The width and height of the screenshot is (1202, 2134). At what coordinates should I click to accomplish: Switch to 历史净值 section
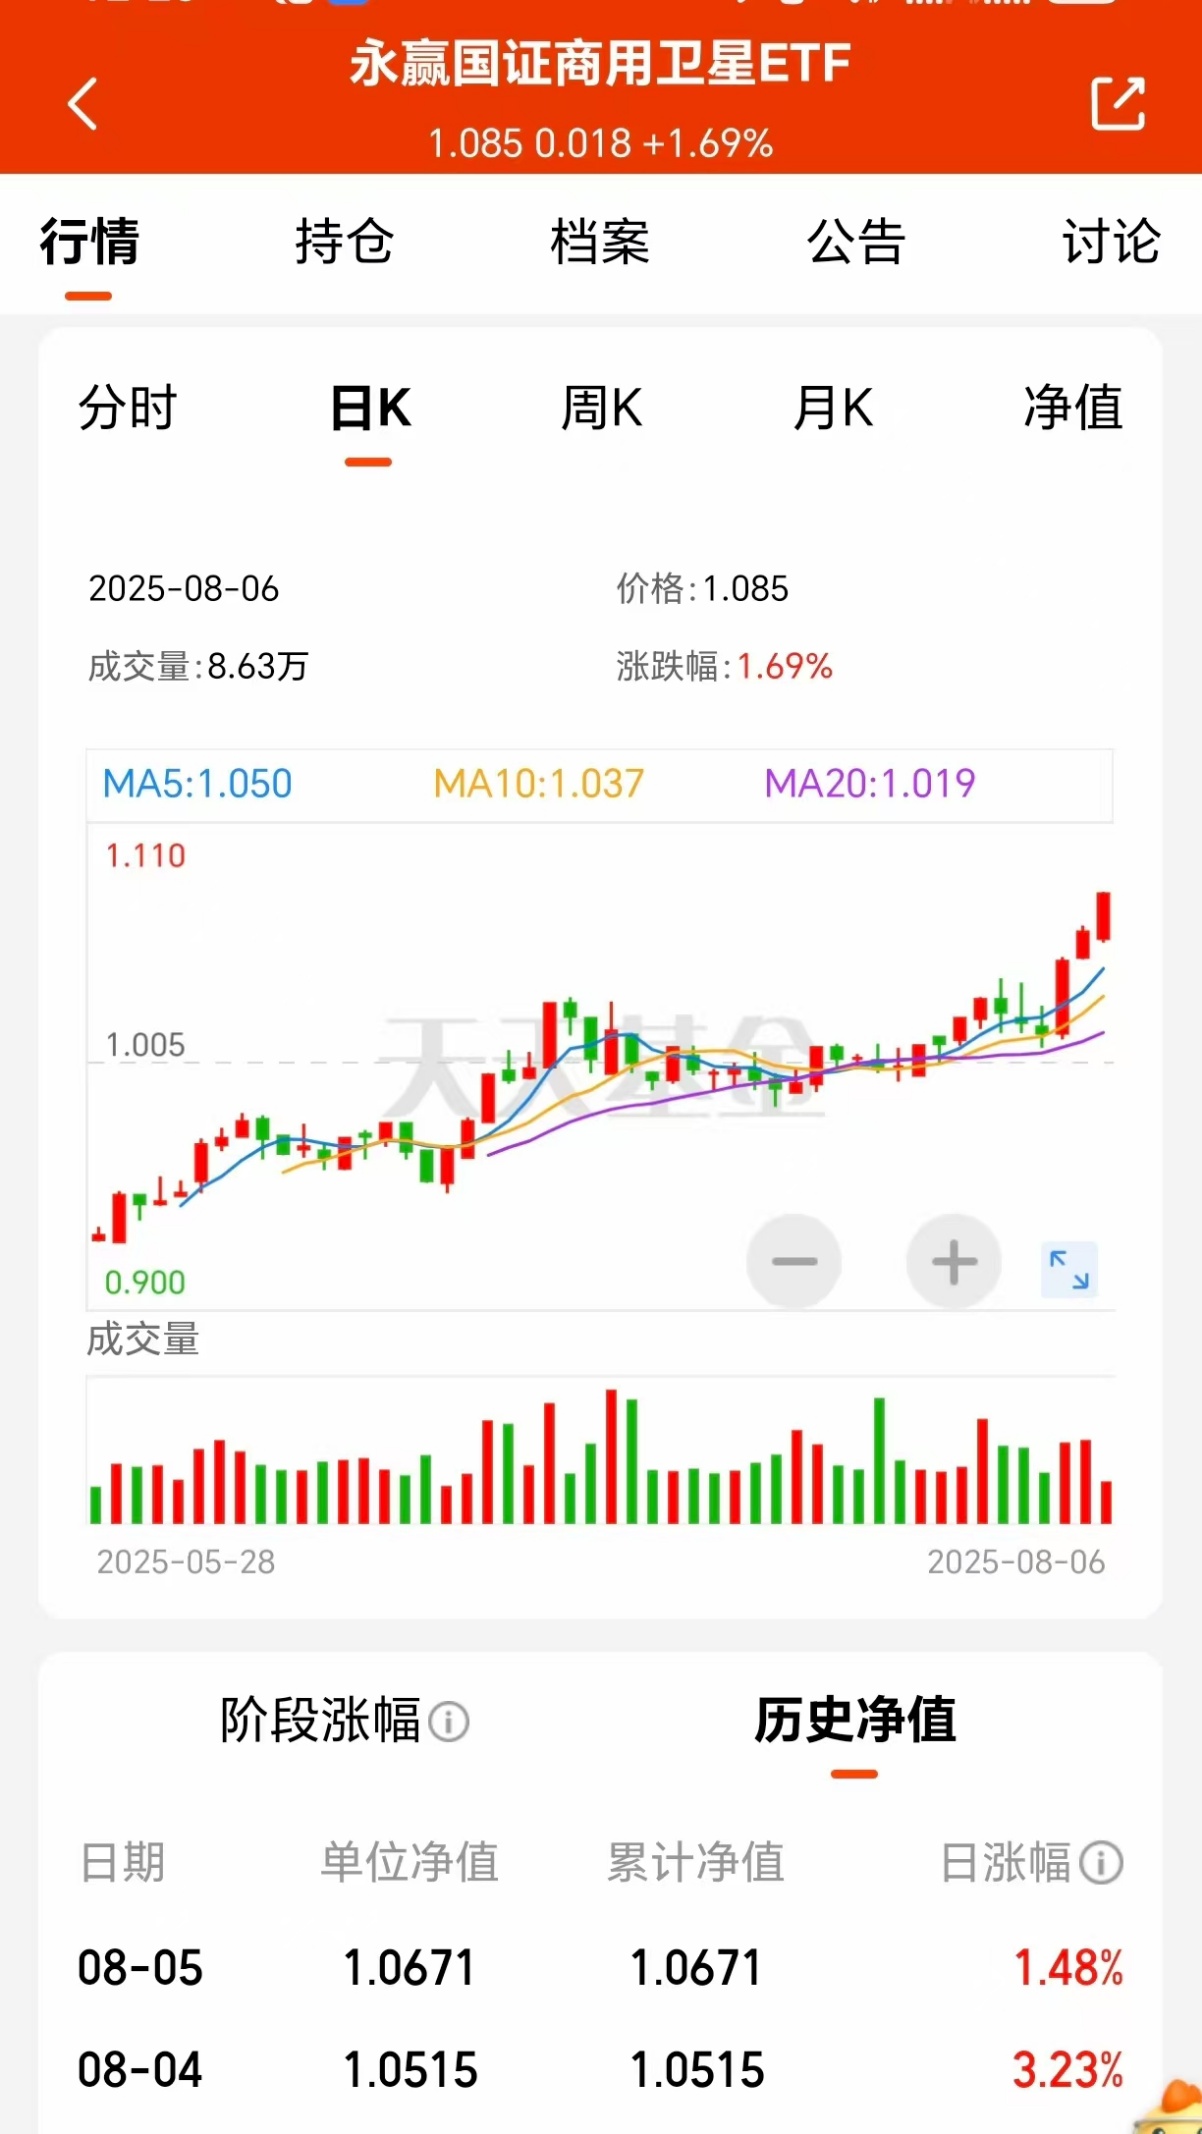[x=855, y=1721]
